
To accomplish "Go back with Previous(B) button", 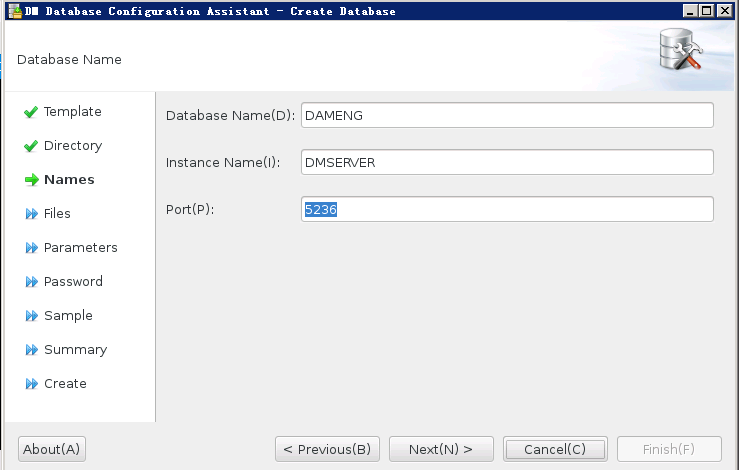I will coord(327,449).
